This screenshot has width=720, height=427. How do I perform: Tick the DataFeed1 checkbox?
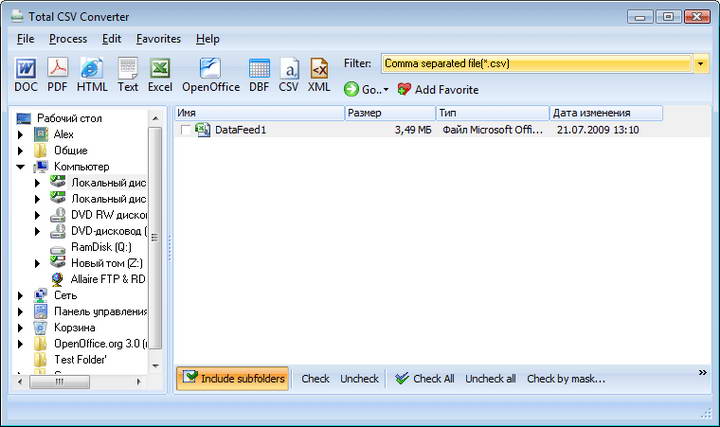point(186,130)
